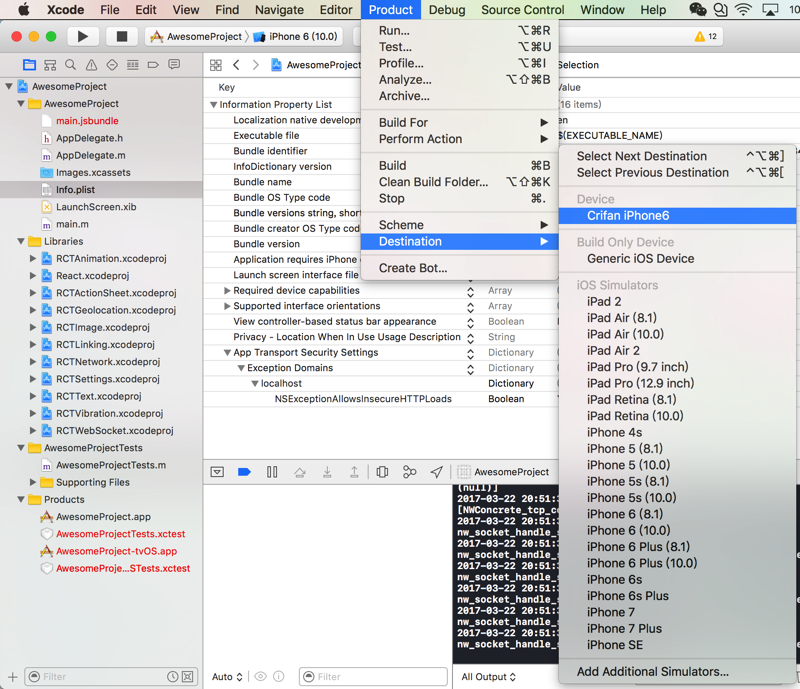Click the Step over icon

[x=300, y=472]
